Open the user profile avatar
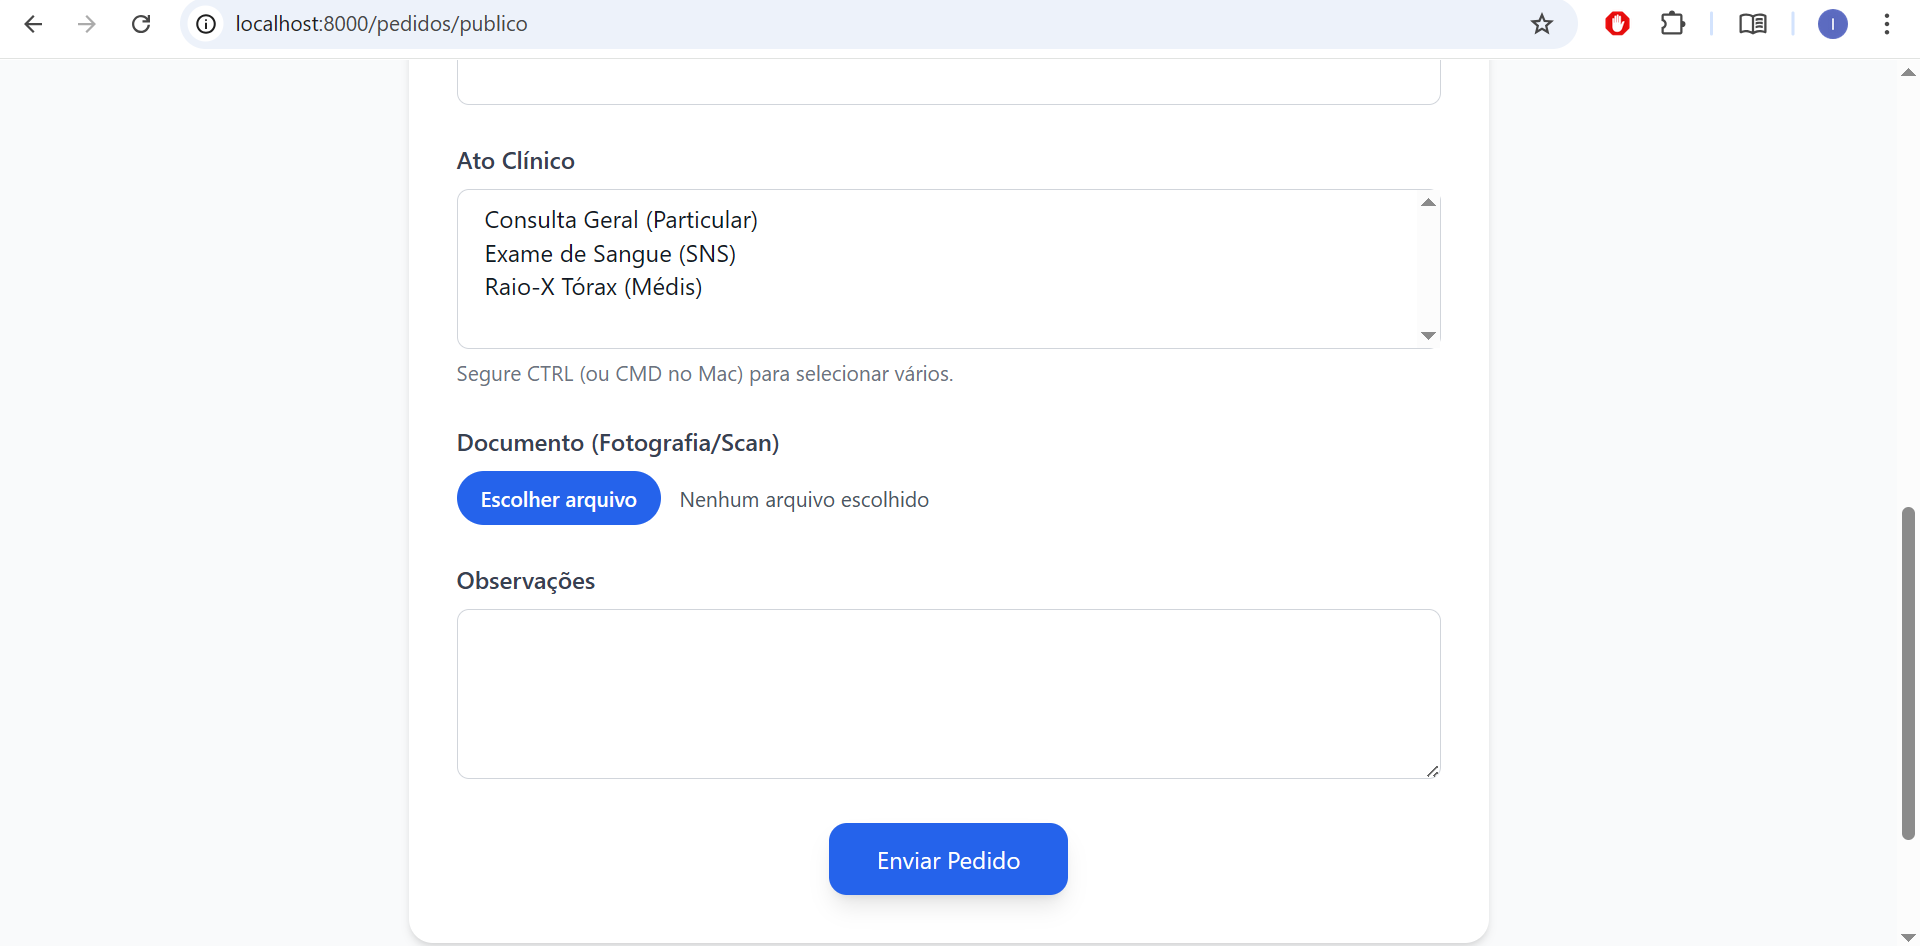 pyautogui.click(x=1833, y=24)
